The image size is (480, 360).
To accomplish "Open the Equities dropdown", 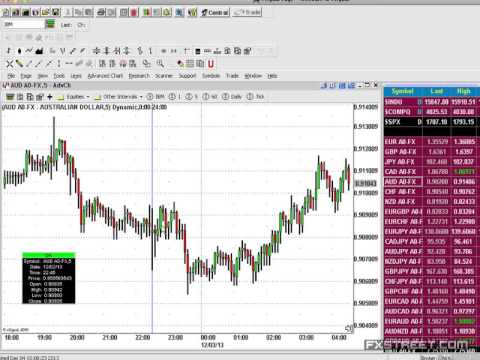I will coord(73,97).
